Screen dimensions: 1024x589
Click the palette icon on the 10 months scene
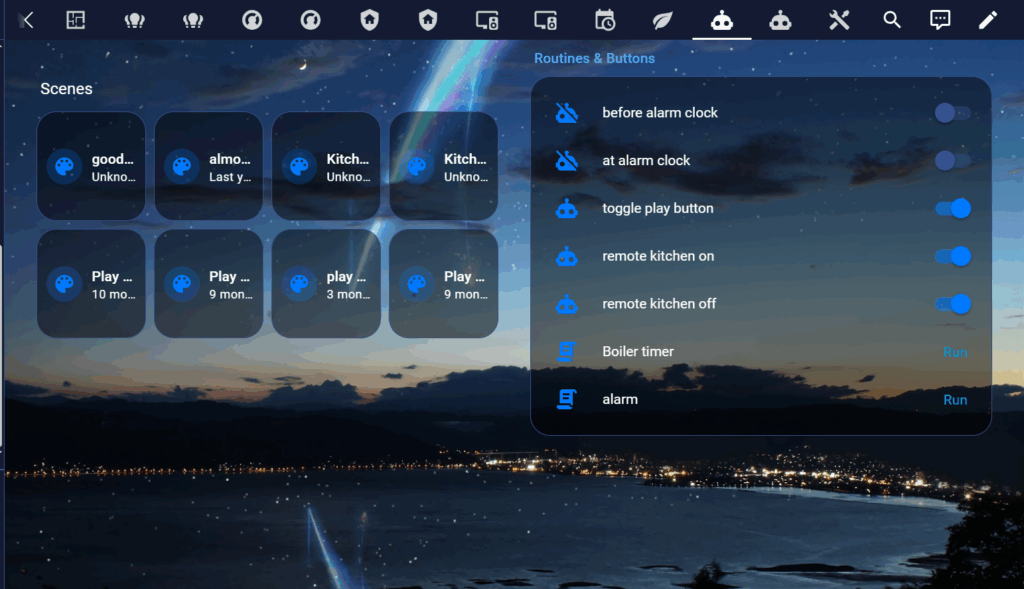(x=64, y=284)
